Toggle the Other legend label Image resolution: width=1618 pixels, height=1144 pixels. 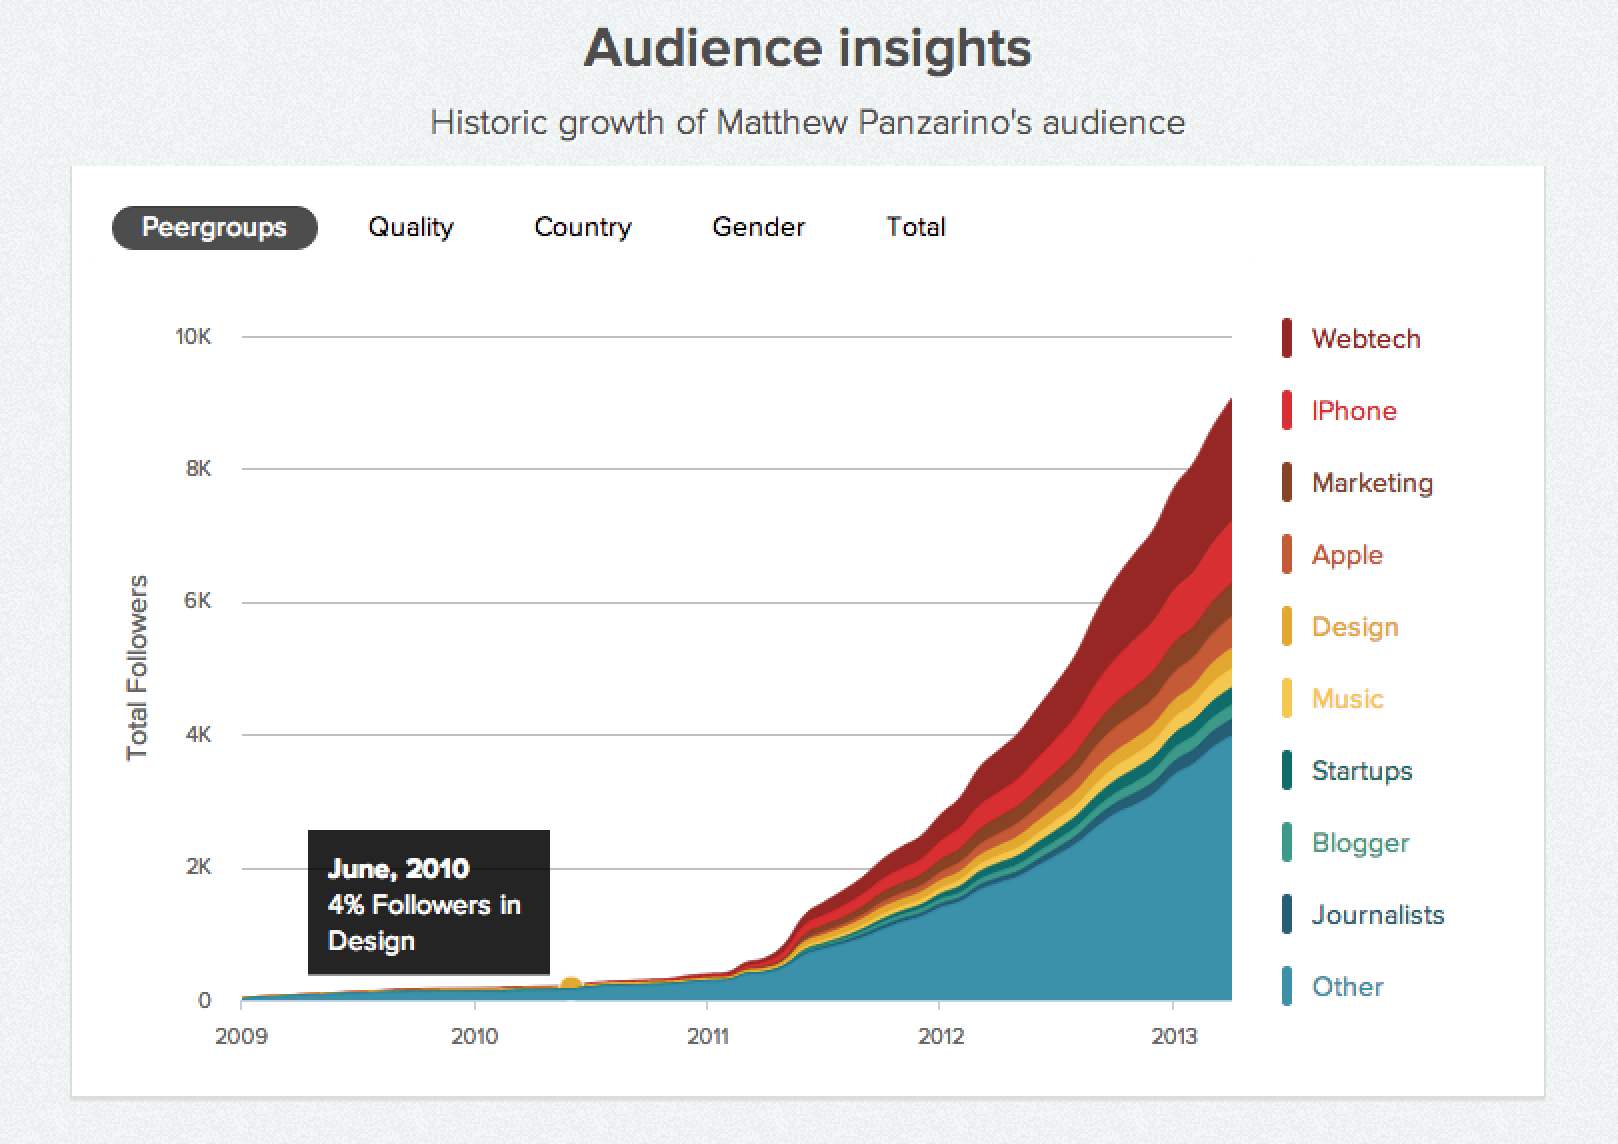pos(1347,986)
